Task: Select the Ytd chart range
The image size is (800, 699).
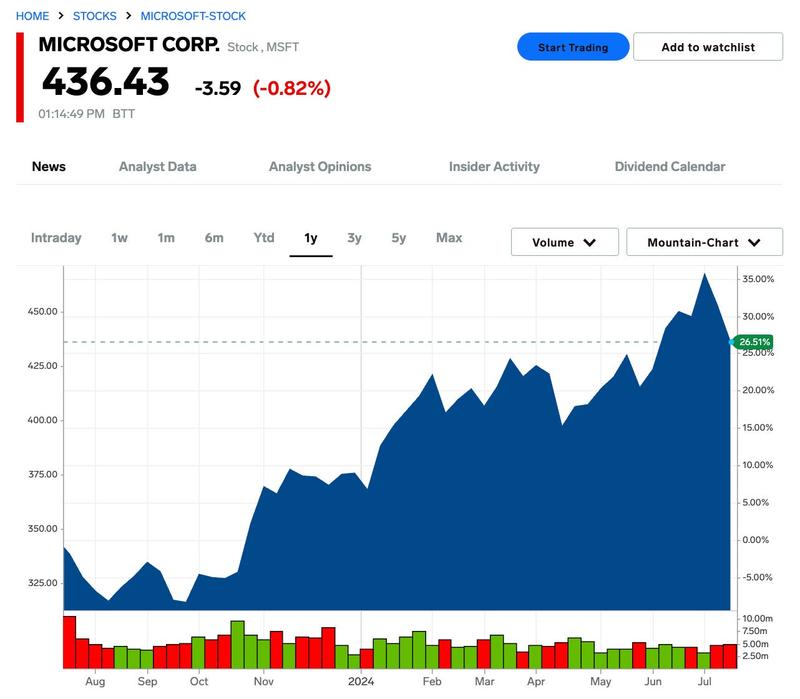Action: tap(263, 238)
